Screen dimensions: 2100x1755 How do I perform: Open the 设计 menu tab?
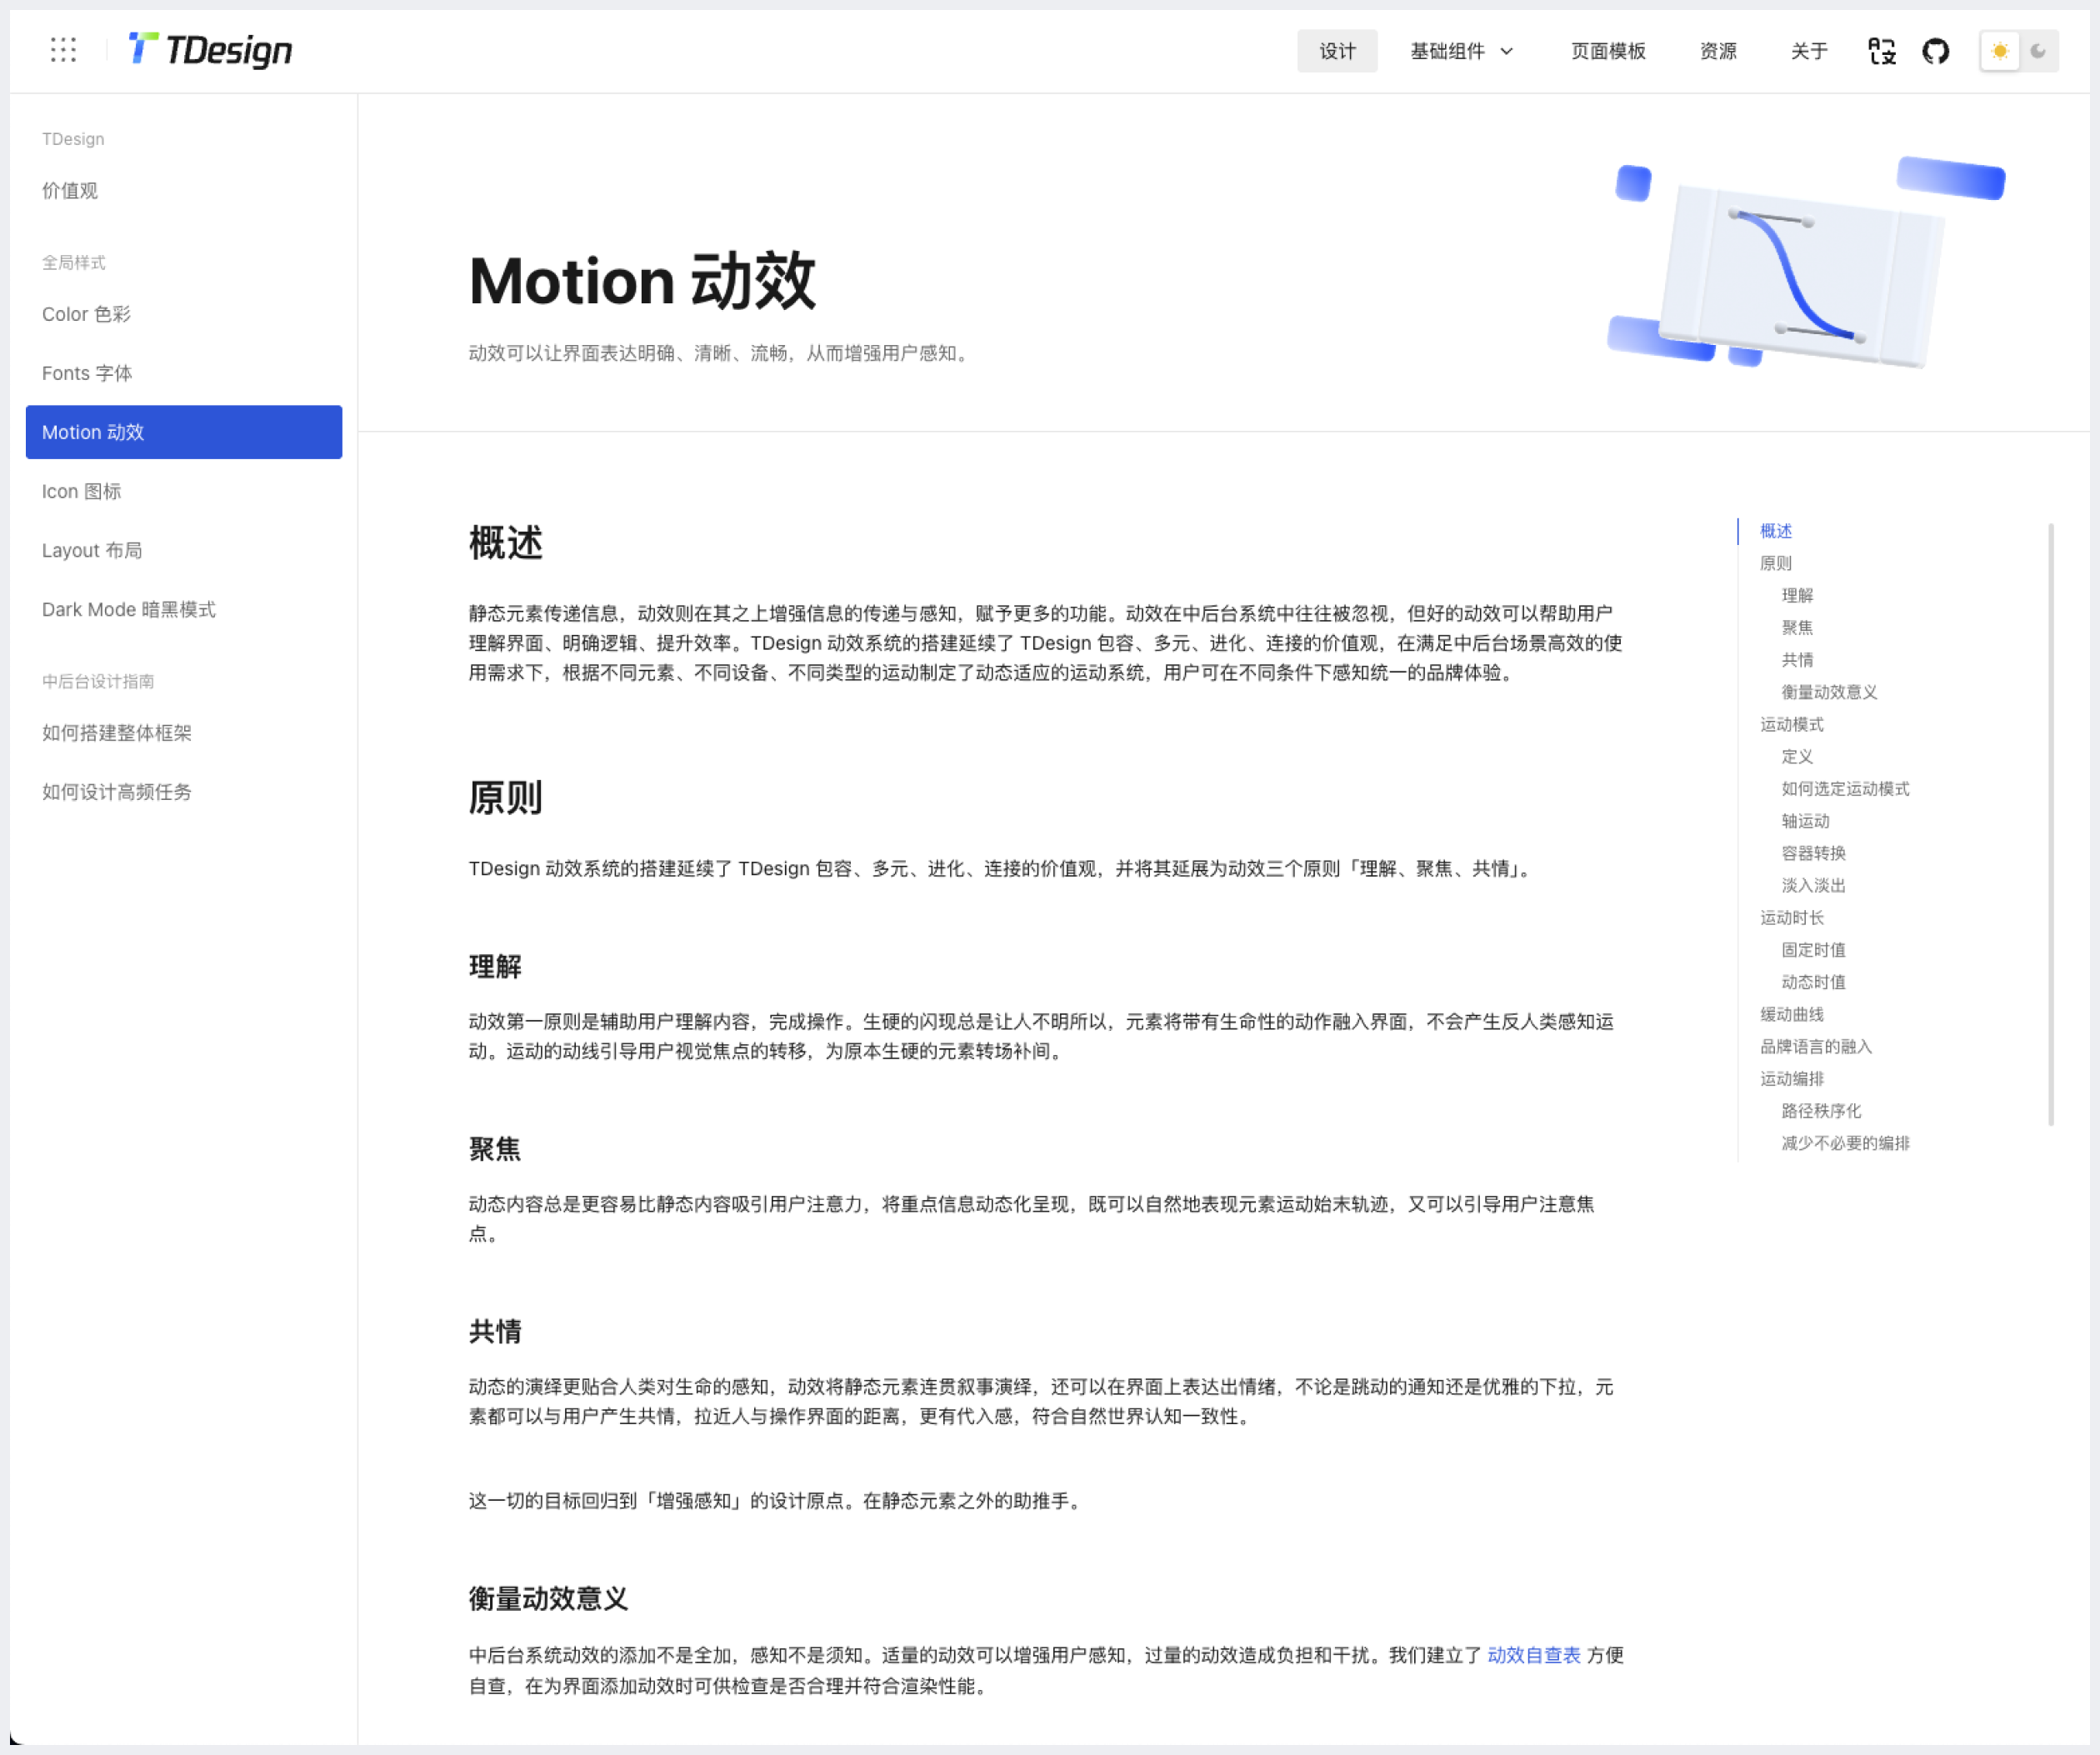(1337, 51)
